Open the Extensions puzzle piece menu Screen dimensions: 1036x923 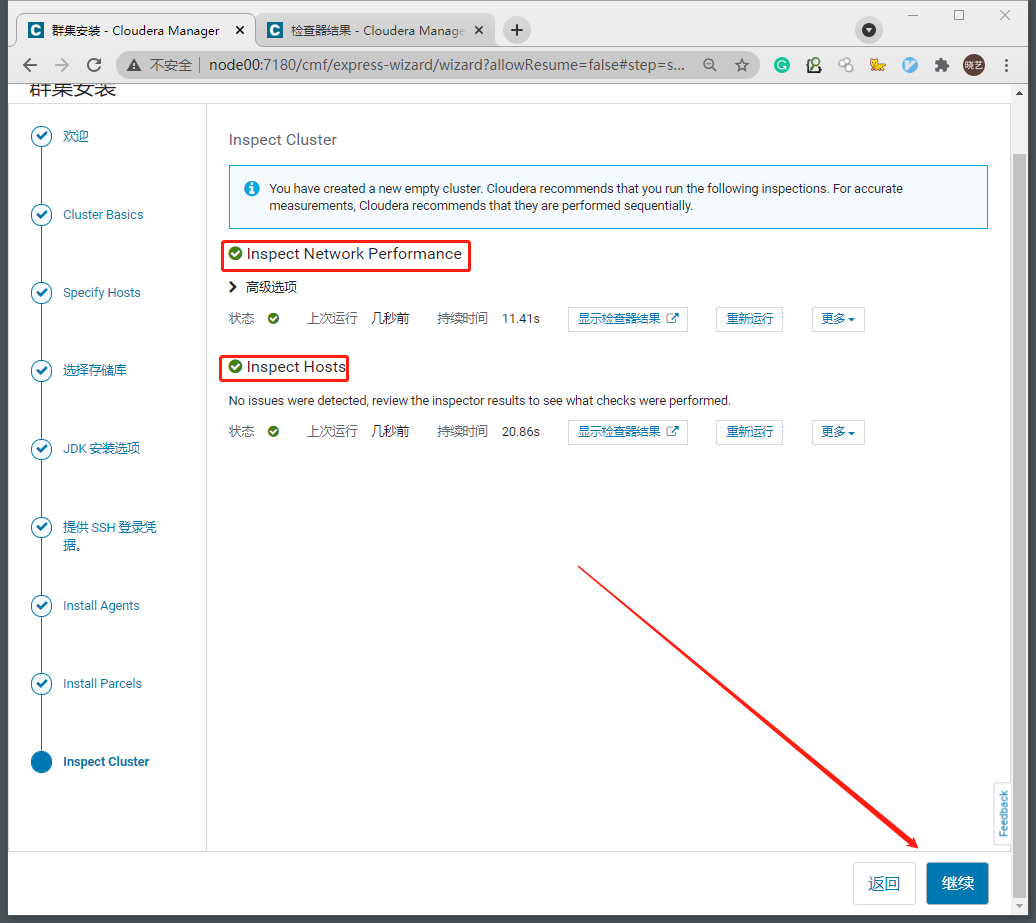942,65
